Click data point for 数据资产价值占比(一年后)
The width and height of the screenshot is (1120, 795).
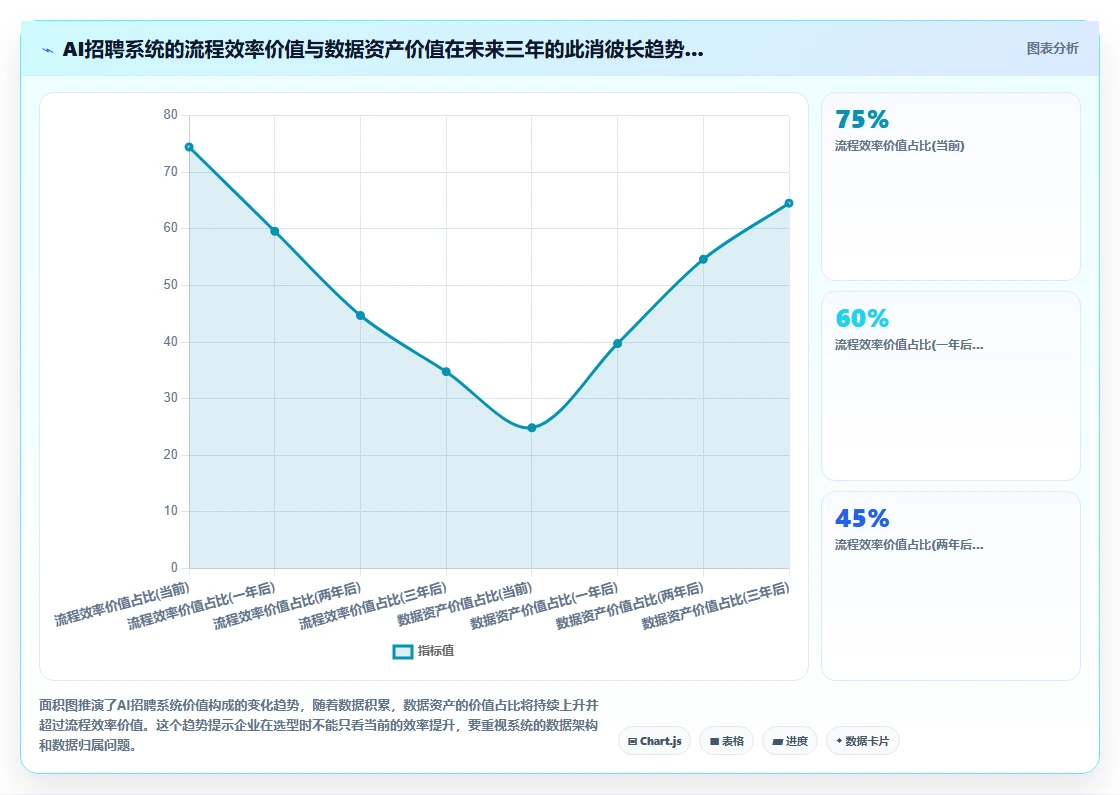tap(617, 344)
